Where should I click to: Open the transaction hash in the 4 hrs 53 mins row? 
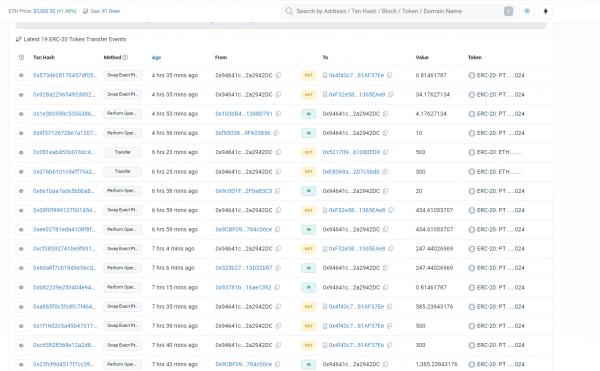[64, 114]
